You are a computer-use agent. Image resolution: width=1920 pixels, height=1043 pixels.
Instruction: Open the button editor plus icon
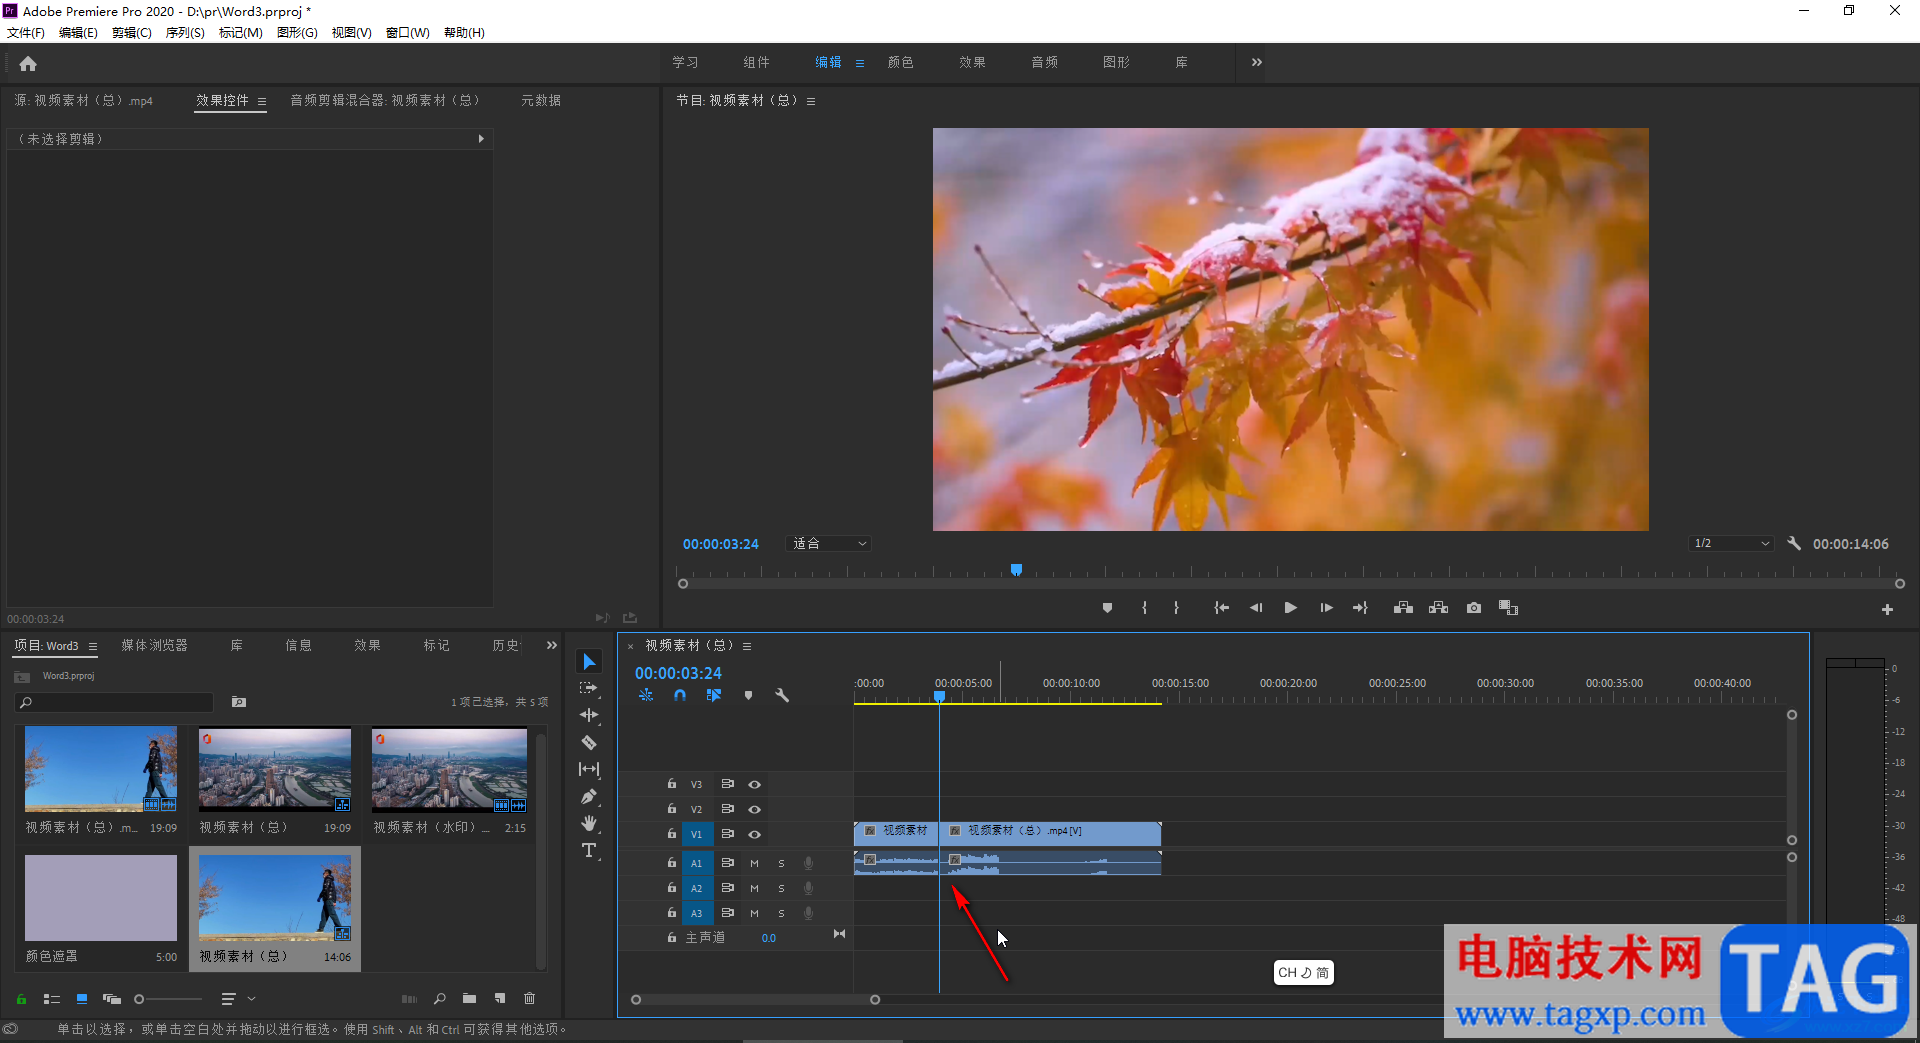coord(1887,609)
